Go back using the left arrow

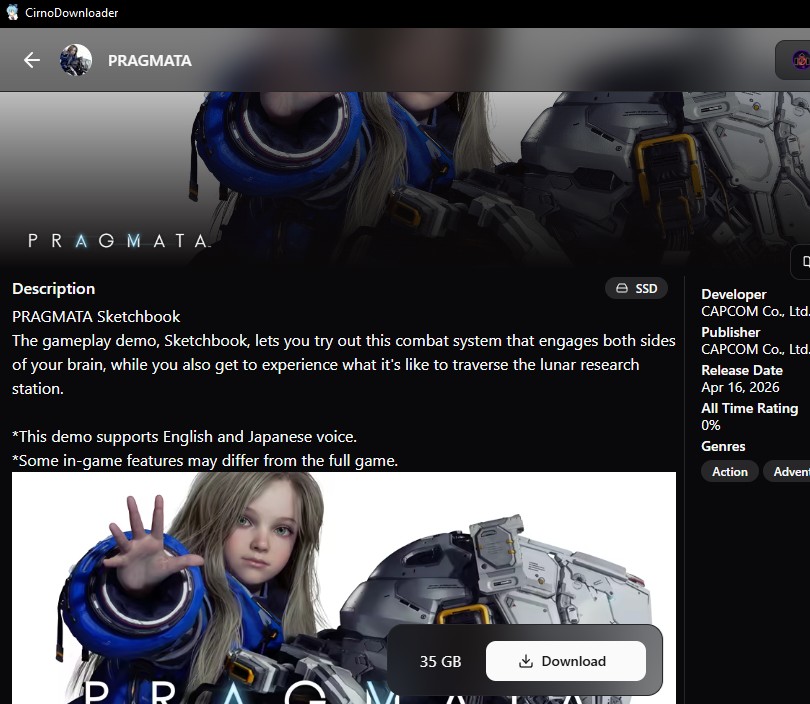tap(32, 60)
